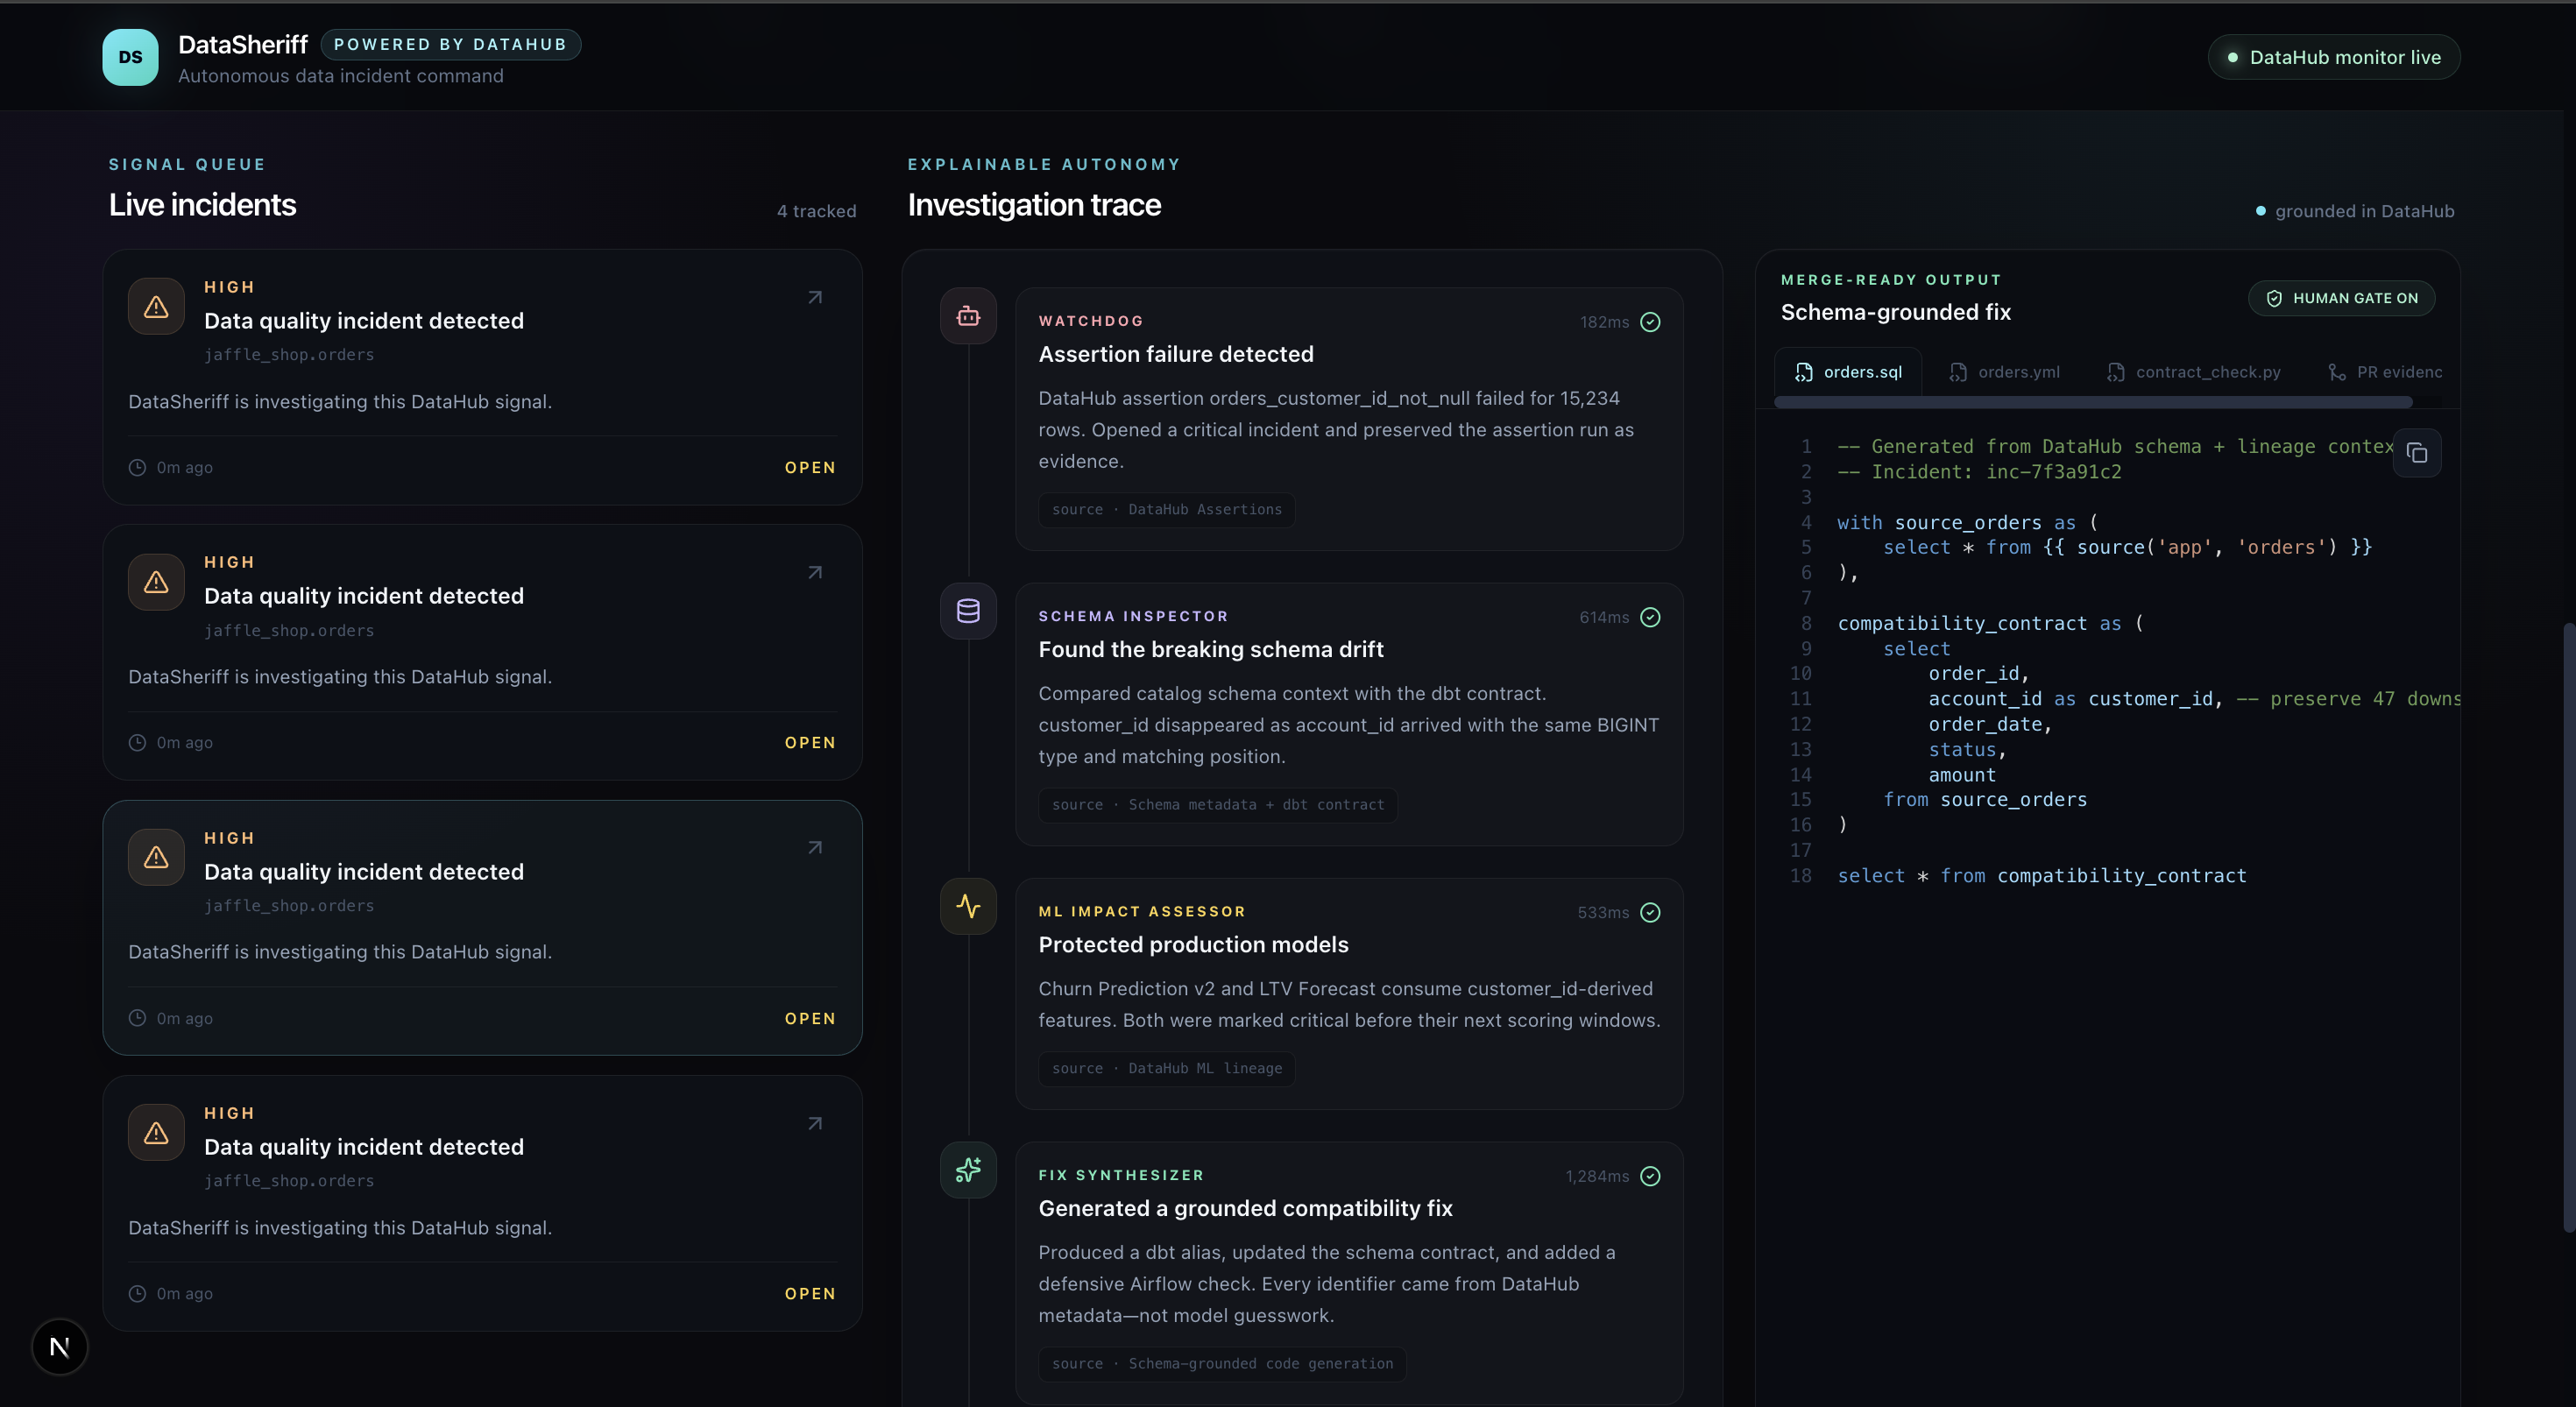Image resolution: width=2576 pixels, height=1407 pixels.
Task: Open the Found the breaking schema drift step
Action: [1349, 714]
